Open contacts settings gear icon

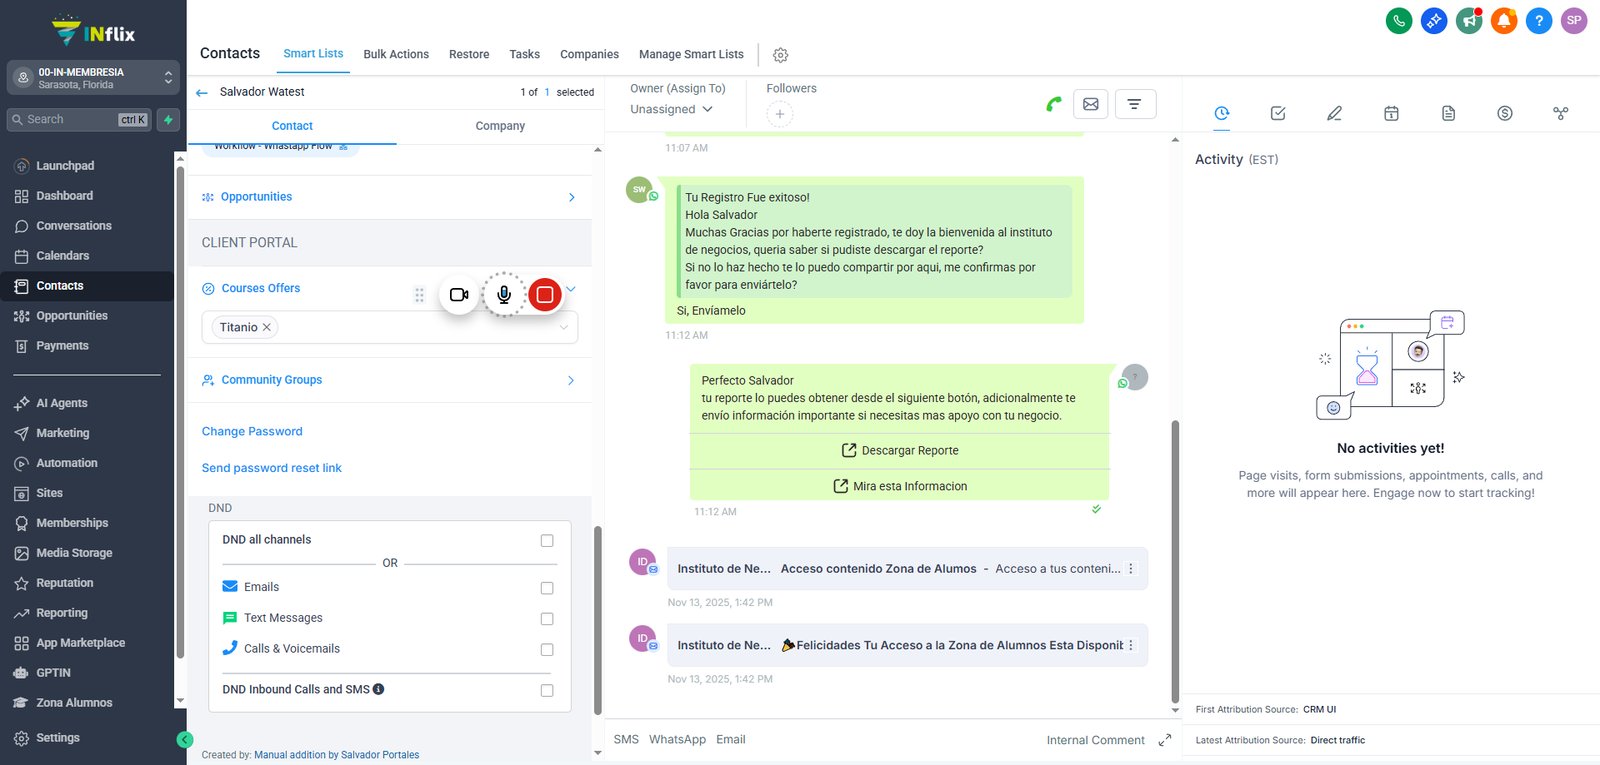pos(781,55)
